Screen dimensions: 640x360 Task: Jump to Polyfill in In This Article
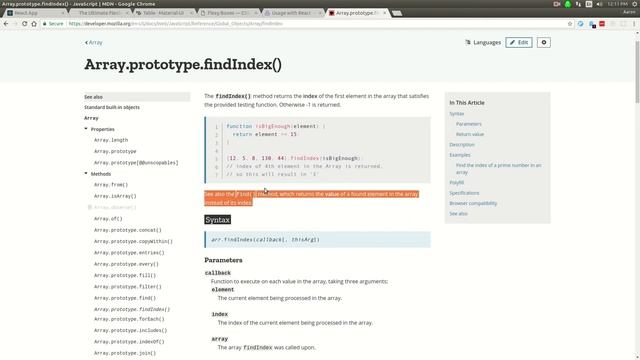(457, 183)
